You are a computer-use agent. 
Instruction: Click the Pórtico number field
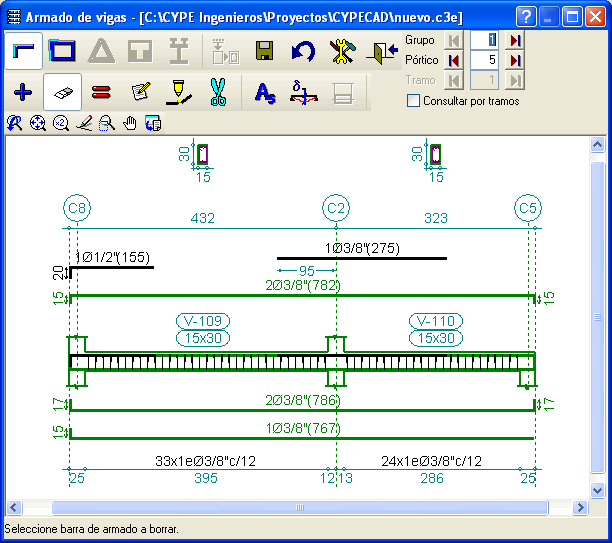click(484, 61)
